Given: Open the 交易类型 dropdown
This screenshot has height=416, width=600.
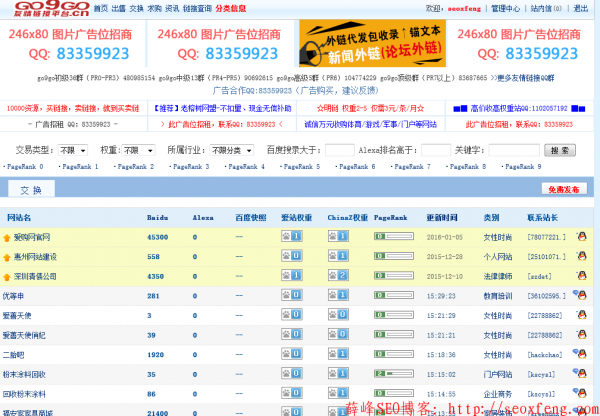Looking at the screenshot, I should coord(72,150).
